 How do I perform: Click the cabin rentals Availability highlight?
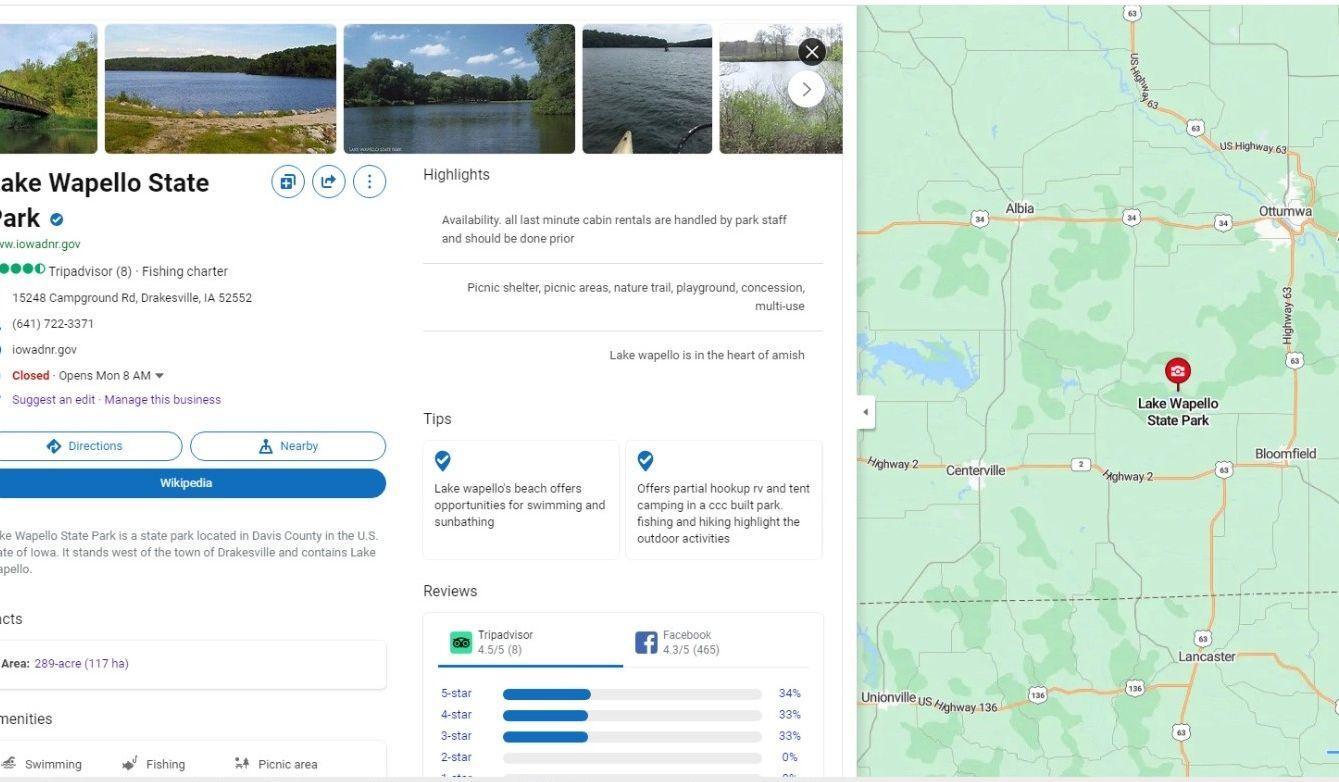click(x=614, y=229)
